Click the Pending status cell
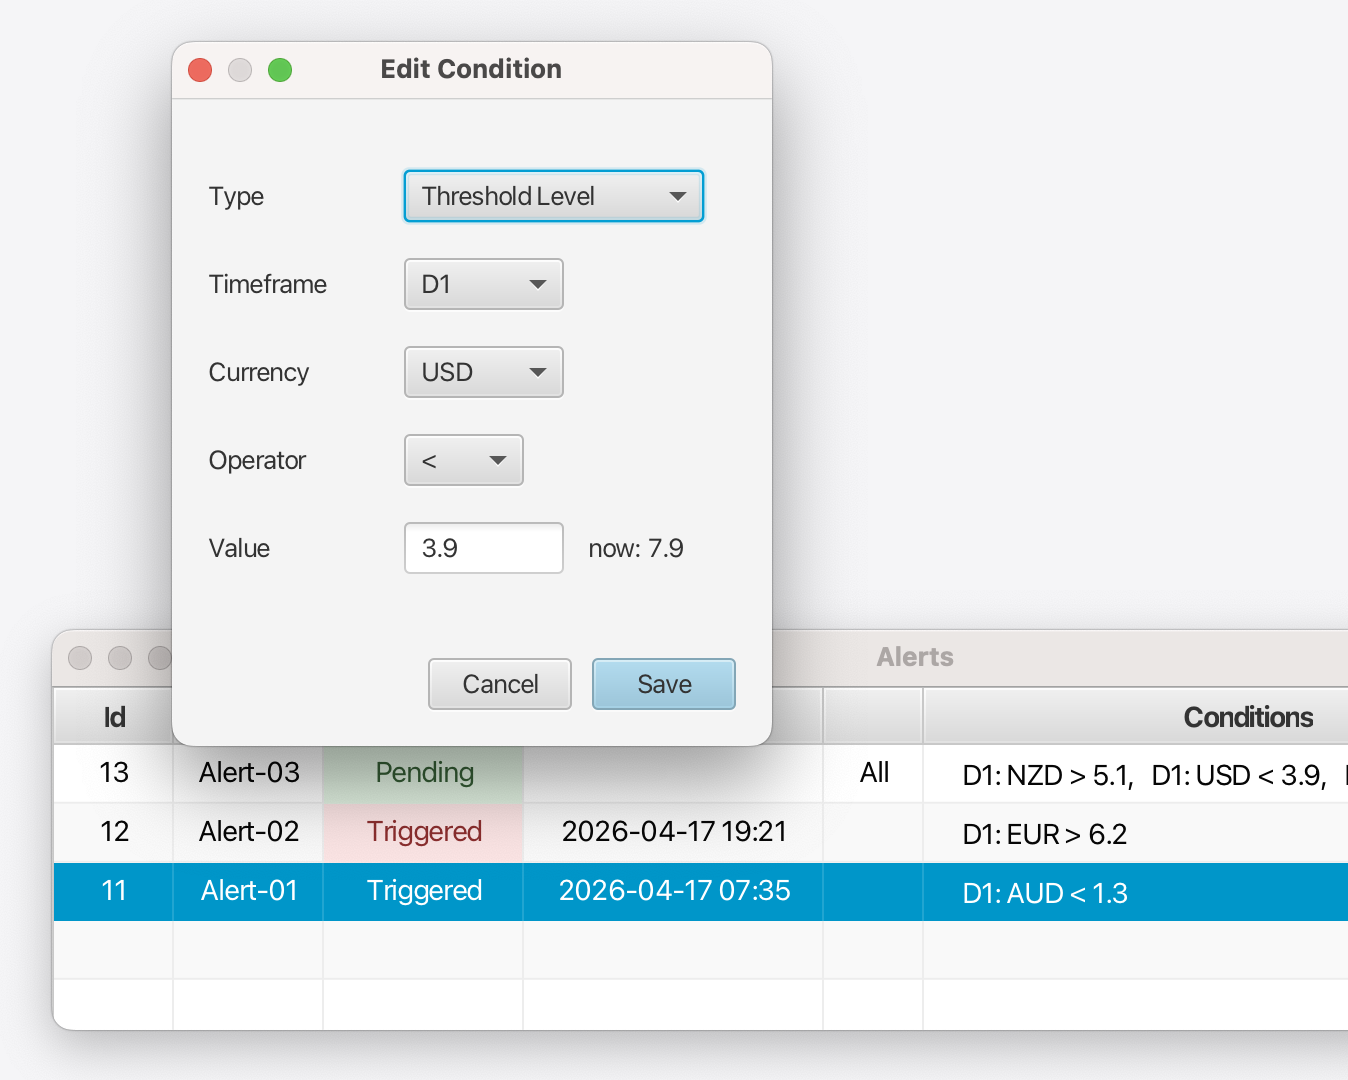Viewport: 1348px width, 1080px height. coord(423,773)
